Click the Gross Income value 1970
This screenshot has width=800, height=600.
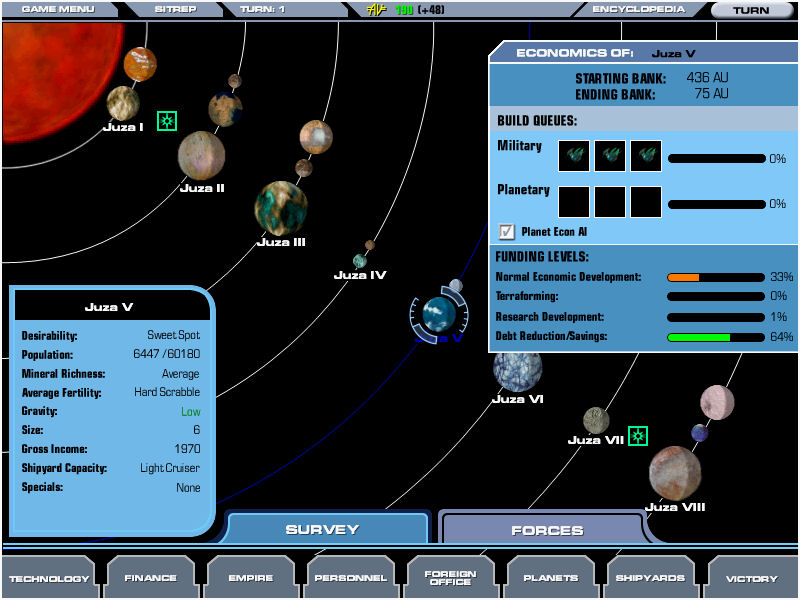187,449
